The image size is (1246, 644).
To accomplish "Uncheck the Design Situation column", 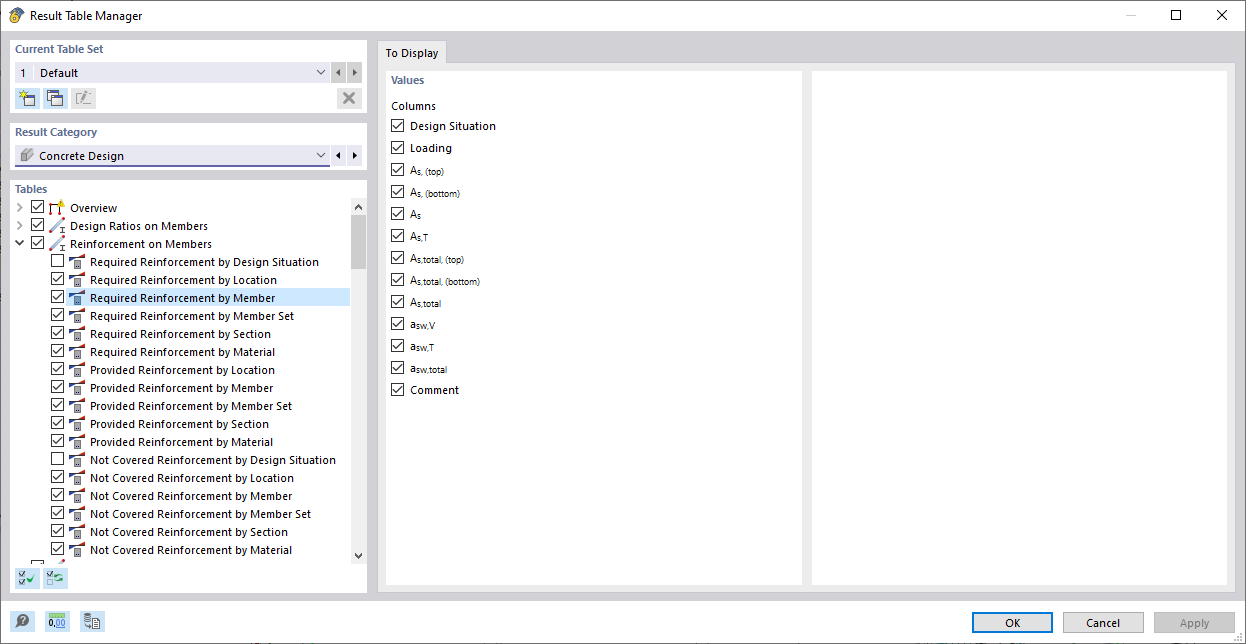I will pos(397,125).
